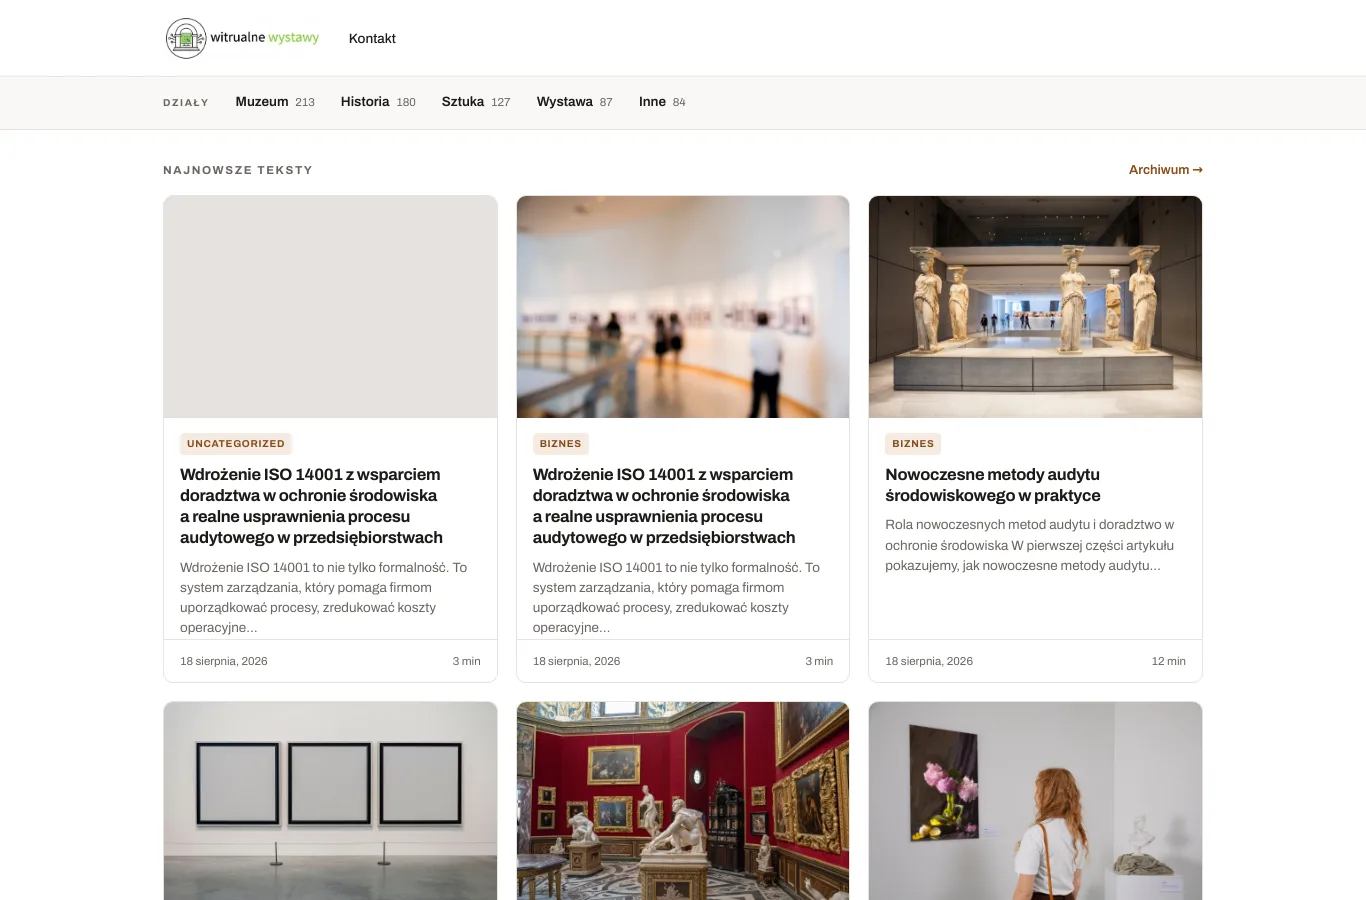The height and width of the screenshot is (900, 1366).
Task: Click the DZIAŁY label
Action: (186, 102)
